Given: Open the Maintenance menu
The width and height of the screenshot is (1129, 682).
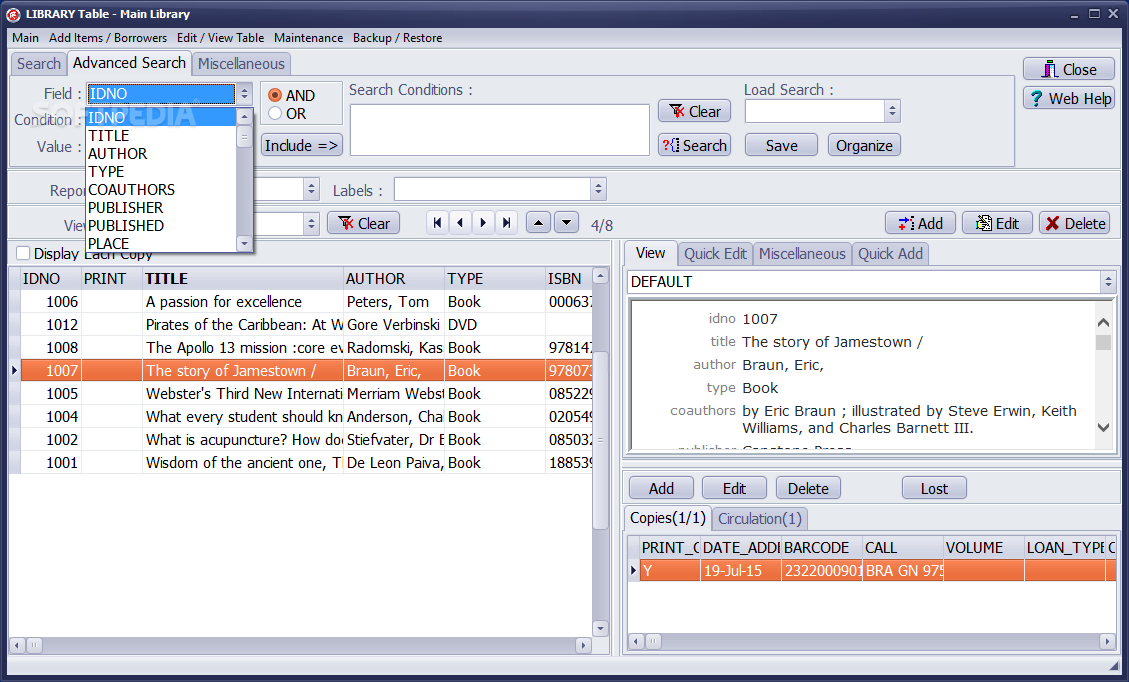Looking at the screenshot, I should pyautogui.click(x=308, y=37).
